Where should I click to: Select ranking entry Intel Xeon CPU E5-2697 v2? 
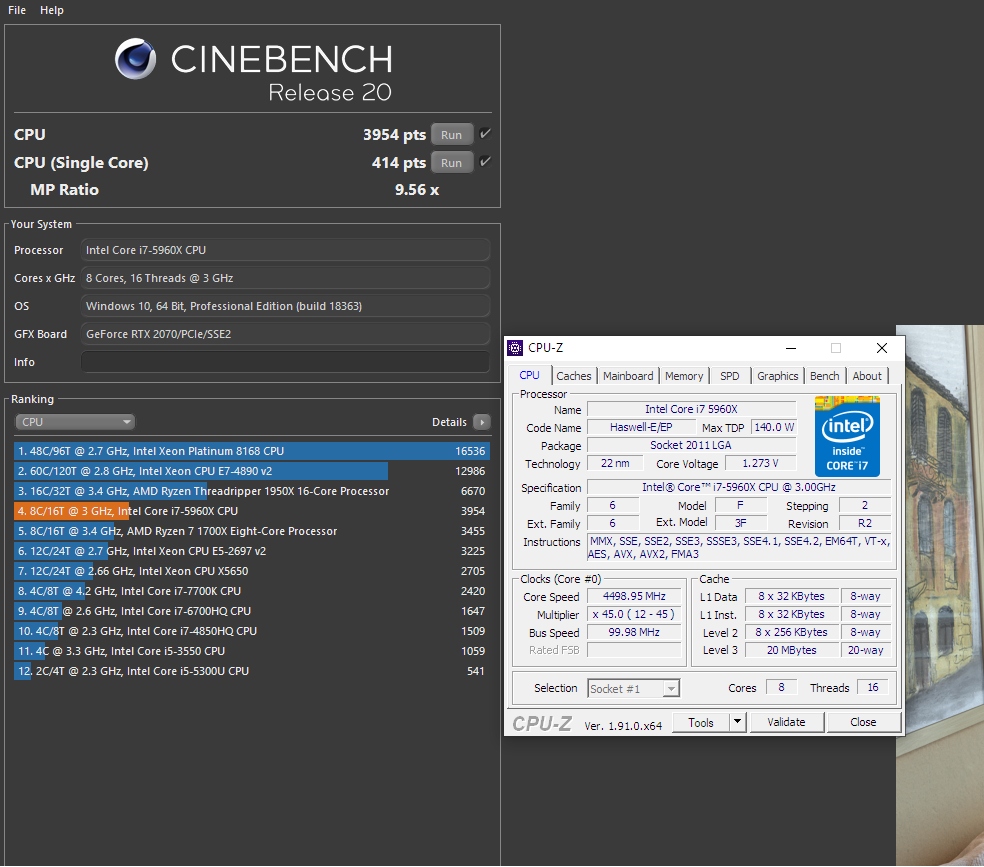point(252,551)
